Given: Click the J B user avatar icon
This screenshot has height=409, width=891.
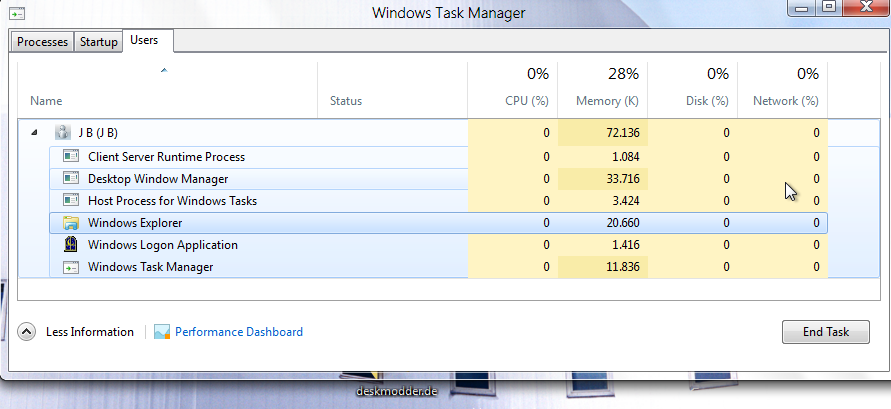Looking at the screenshot, I should [x=62, y=133].
